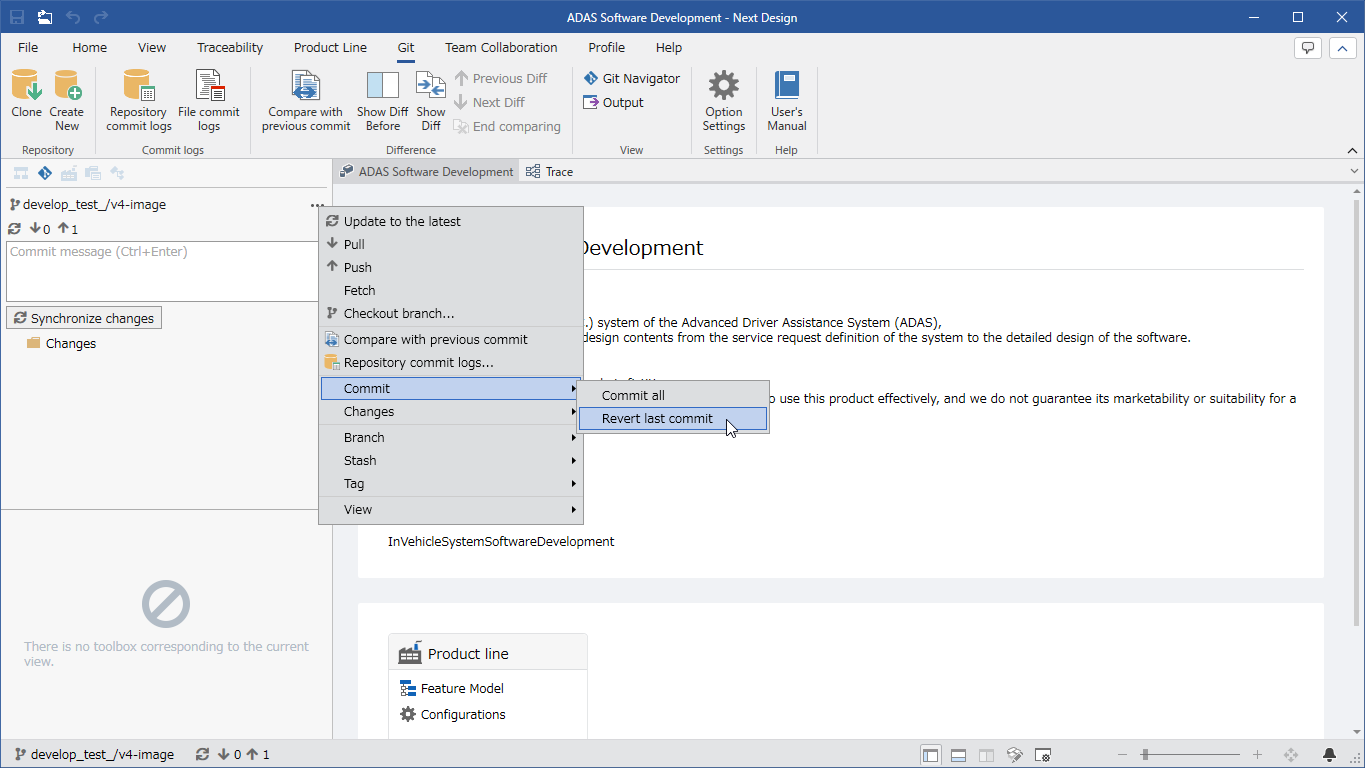This screenshot has height=768, width=1365.
Task: Switch to the Trace document tab
Action: tap(550, 171)
